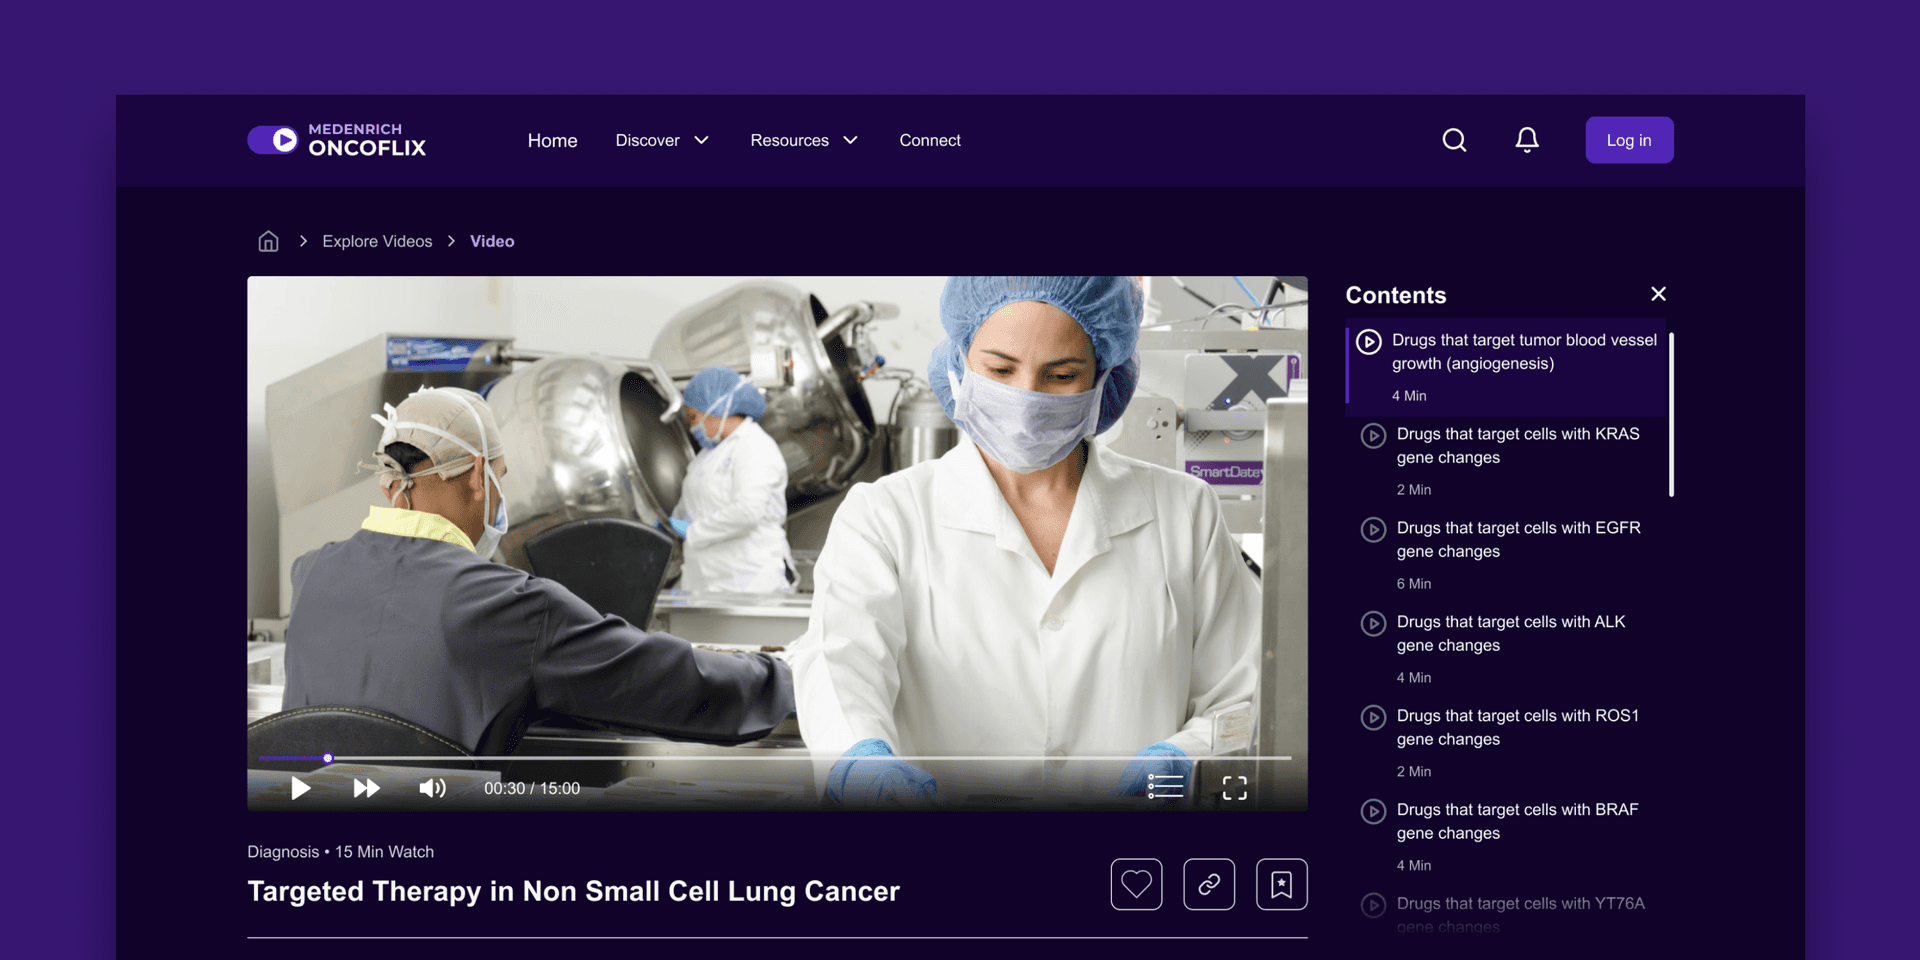Play icon for ROS1 gene changes chapter
The width and height of the screenshot is (1920, 960).
(x=1374, y=718)
